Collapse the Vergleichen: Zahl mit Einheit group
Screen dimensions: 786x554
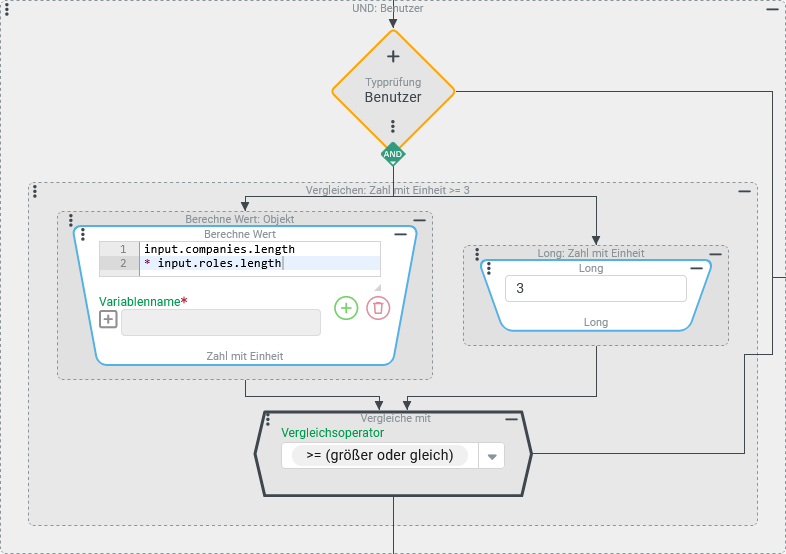(x=744, y=190)
